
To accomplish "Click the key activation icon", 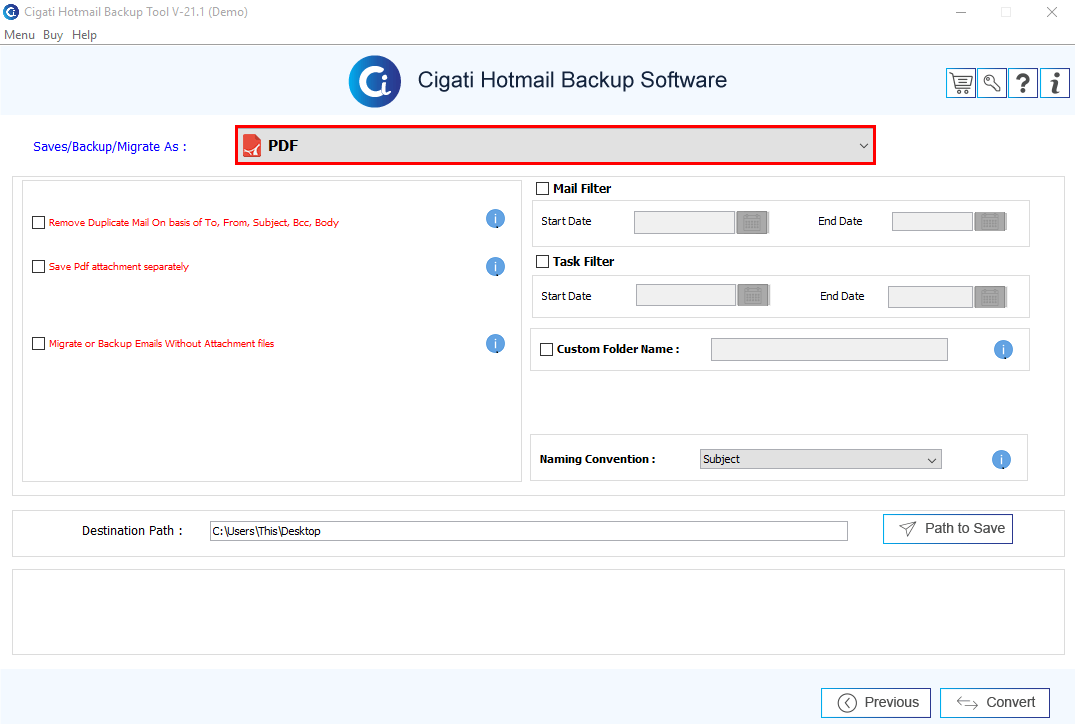I will (992, 84).
